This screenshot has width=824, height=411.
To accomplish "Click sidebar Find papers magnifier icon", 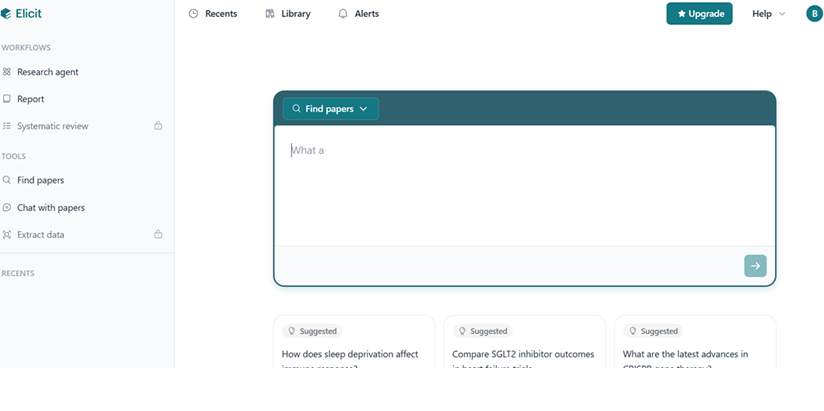I will [x=7, y=180].
